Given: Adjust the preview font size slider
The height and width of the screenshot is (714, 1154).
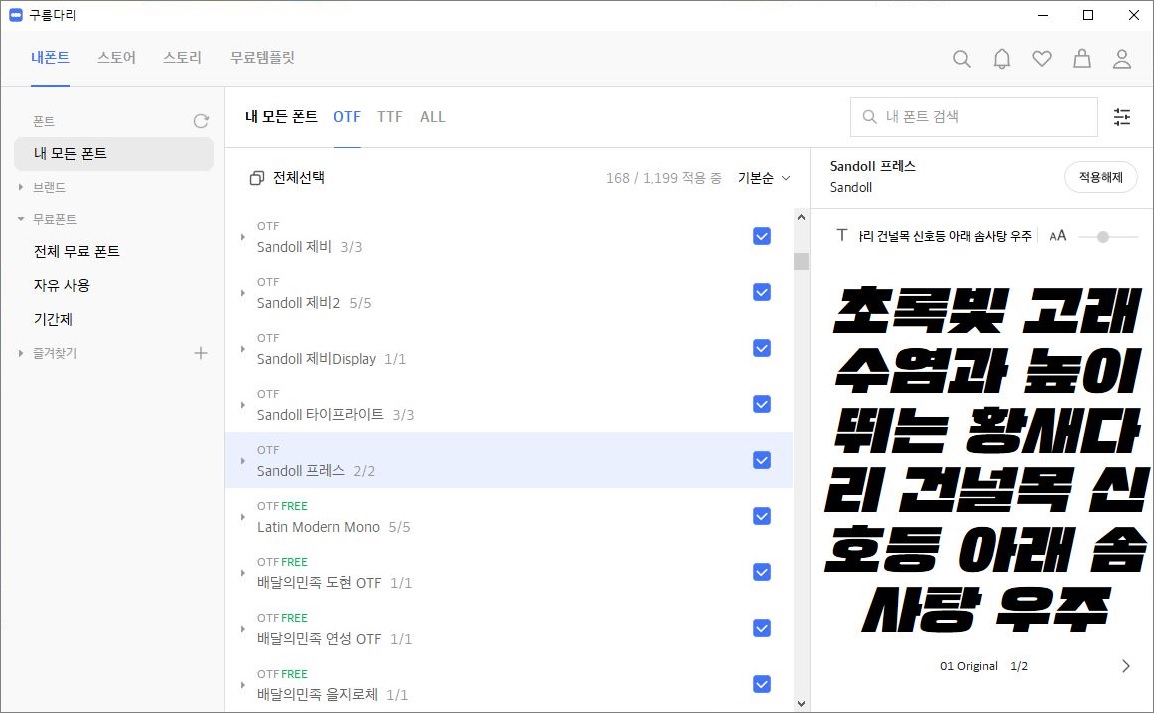Looking at the screenshot, I should 1102,237.
